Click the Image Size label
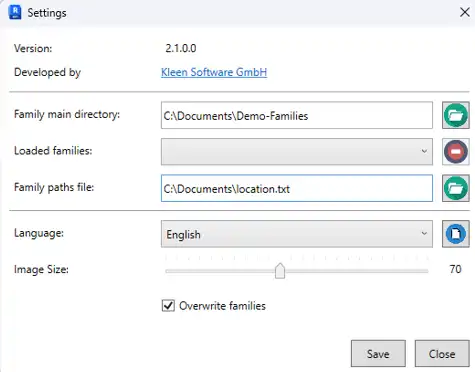The height and width of the screenshot is (372, 475). (x=41, y=269)
